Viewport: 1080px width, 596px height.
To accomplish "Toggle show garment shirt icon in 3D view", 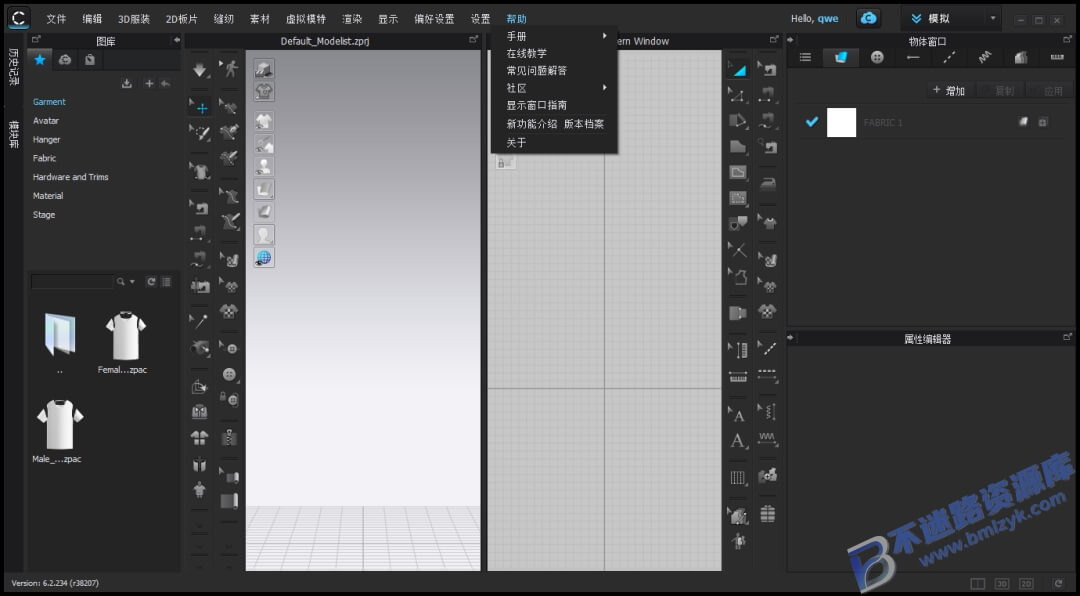I will (x=264, y=121).
